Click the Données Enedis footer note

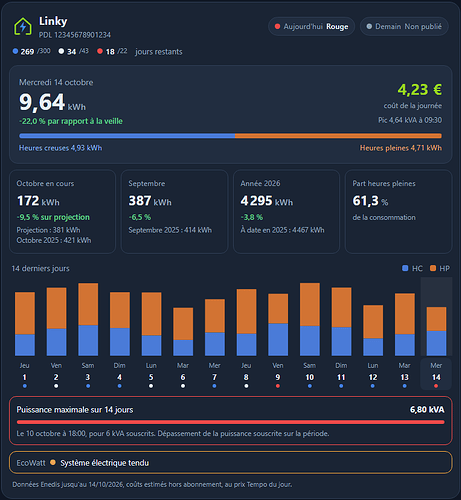(152, 484)
